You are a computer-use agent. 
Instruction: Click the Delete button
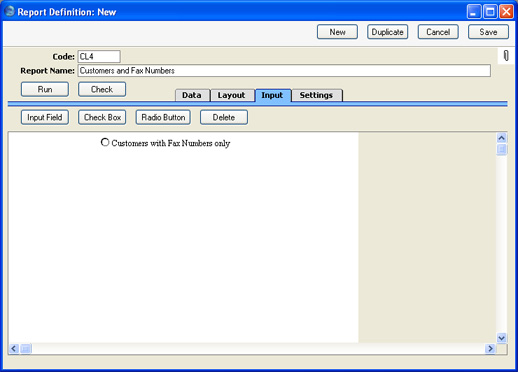tap(224, 117)
